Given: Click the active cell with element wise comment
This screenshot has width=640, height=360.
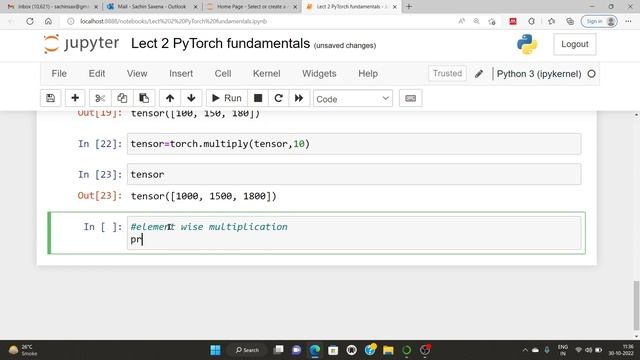Looking at the screenshot, I should pyautogui.click(x=353, y=233).
